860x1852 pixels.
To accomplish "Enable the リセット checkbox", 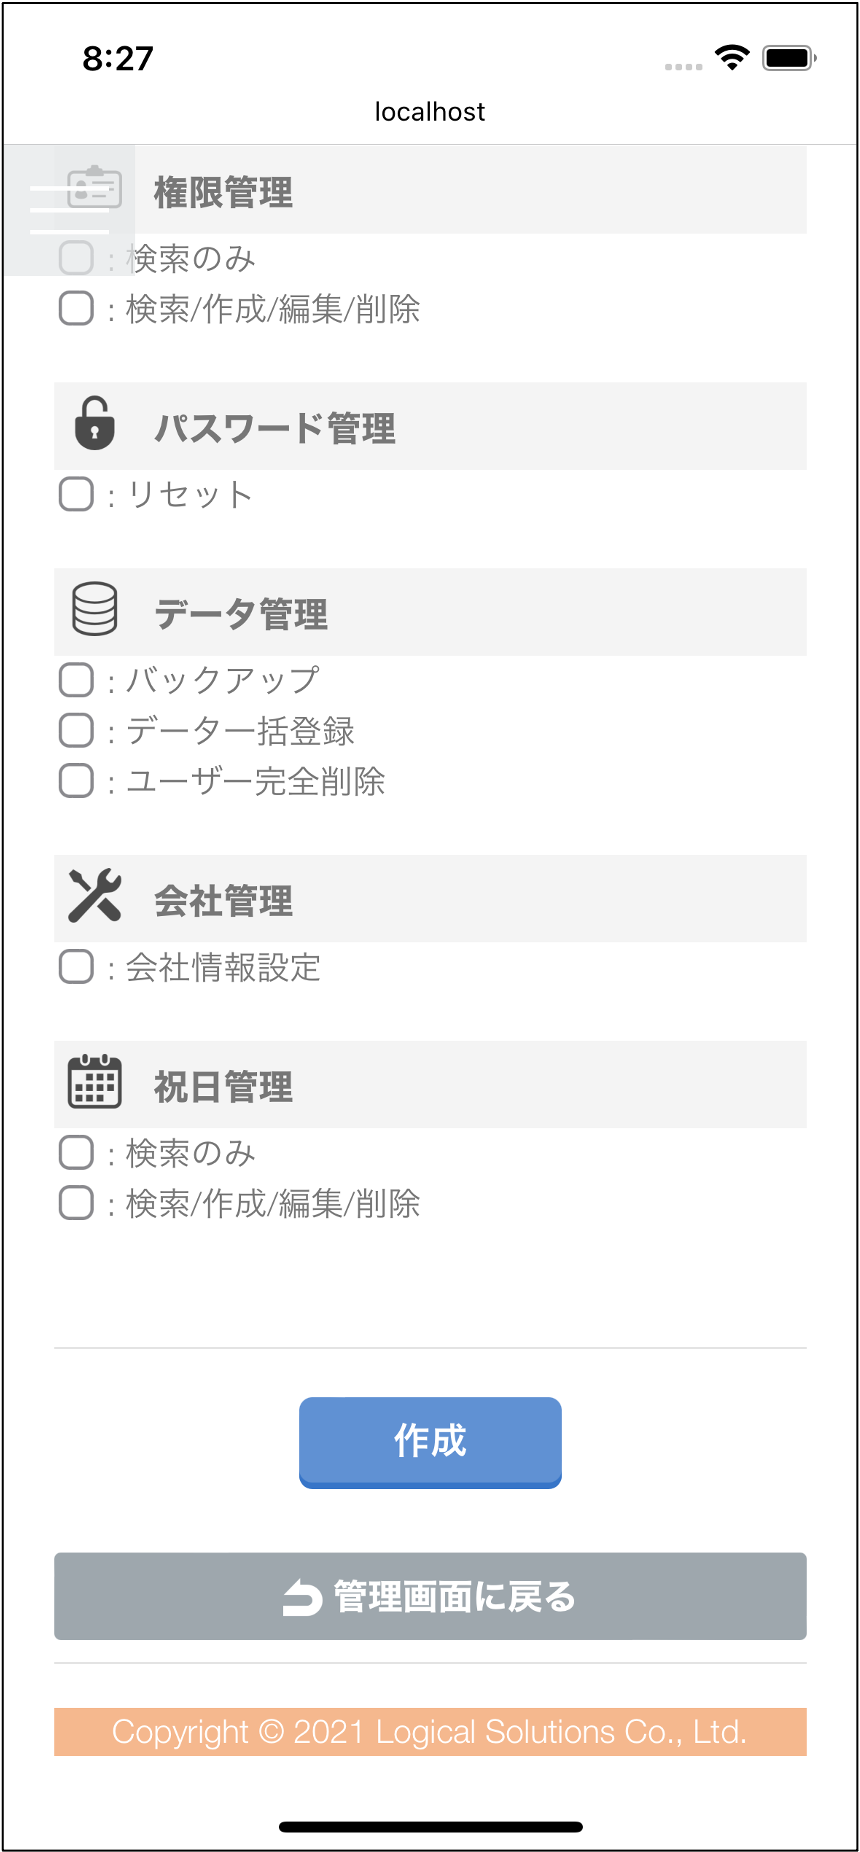I will tap(77, 494).
